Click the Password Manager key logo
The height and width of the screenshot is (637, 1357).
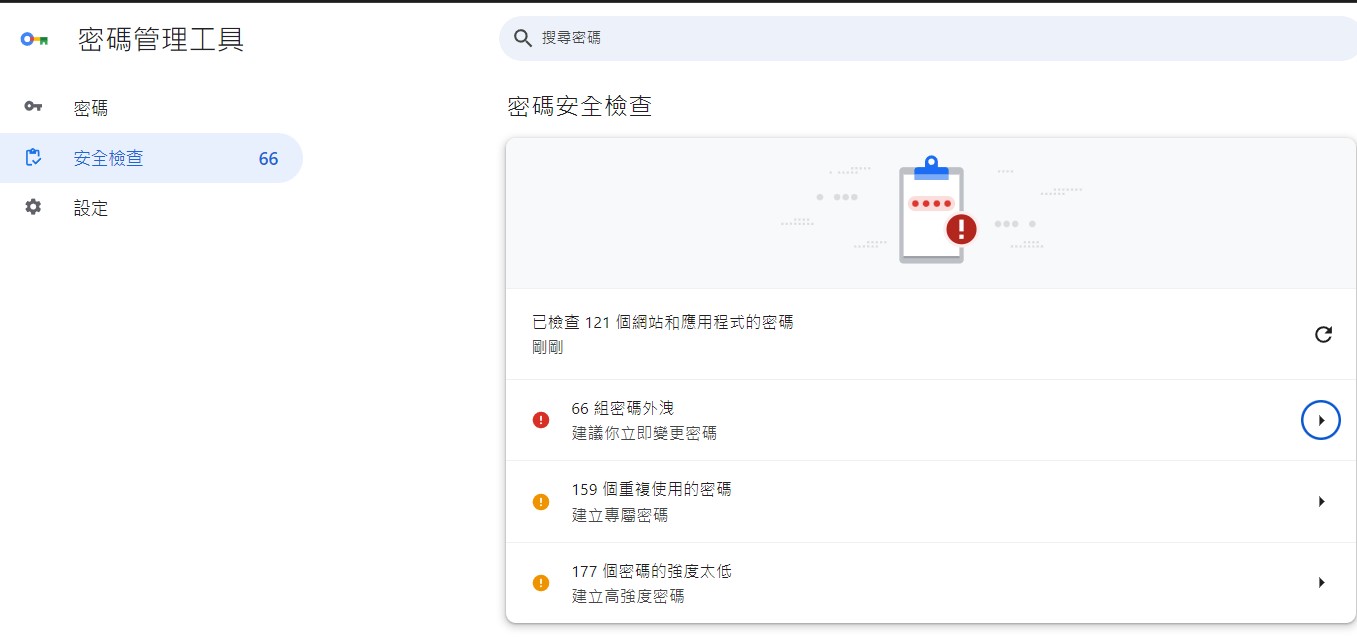pos(34,40)
